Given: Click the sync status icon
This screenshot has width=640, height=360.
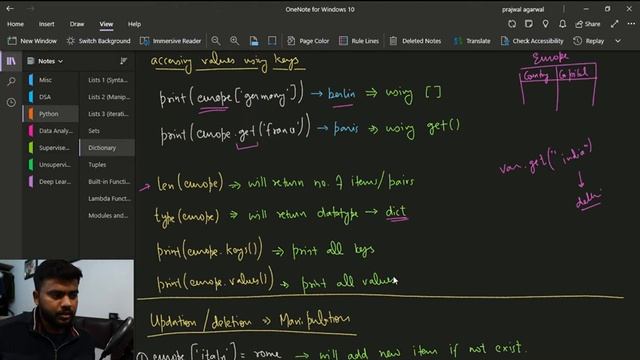Looking at the screenshot, I should 512,24.
